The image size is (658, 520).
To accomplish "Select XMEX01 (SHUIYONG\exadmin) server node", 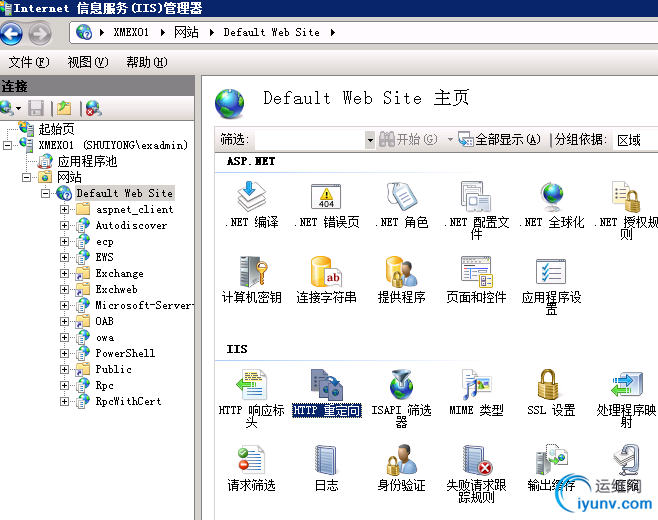I will click(112, 145).
